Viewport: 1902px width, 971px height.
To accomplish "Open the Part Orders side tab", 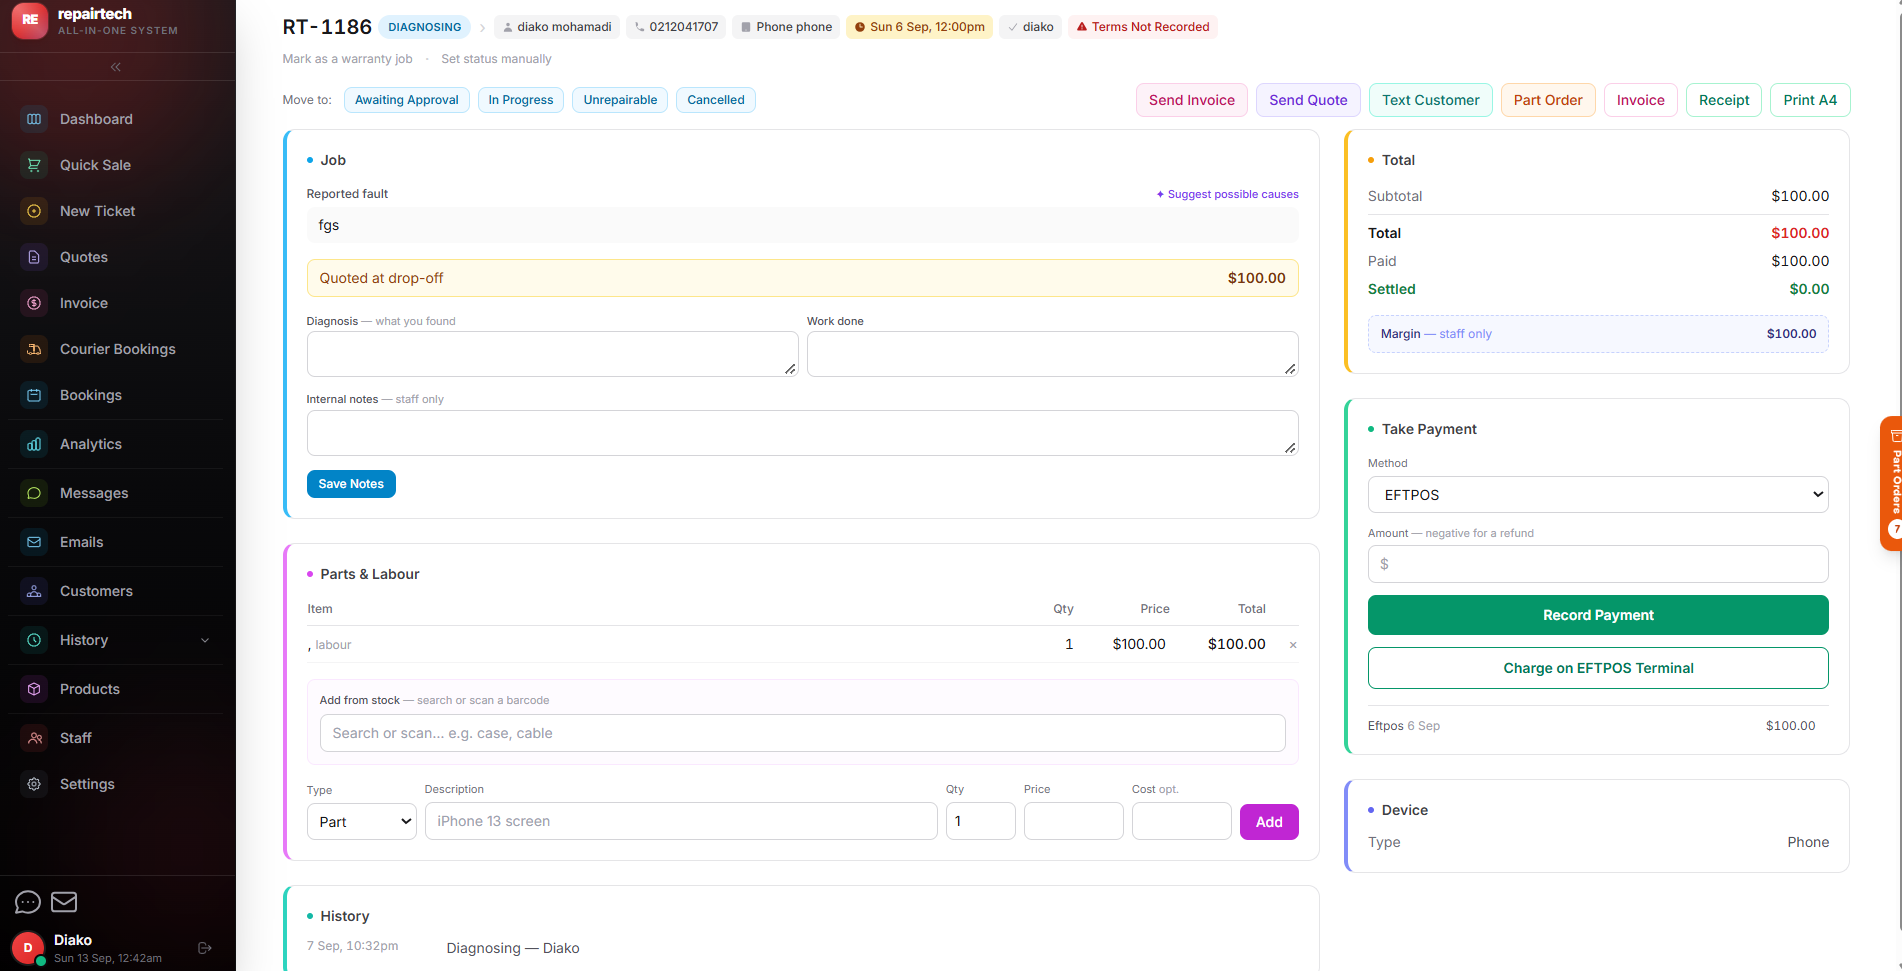I will tap(1891, 483).
